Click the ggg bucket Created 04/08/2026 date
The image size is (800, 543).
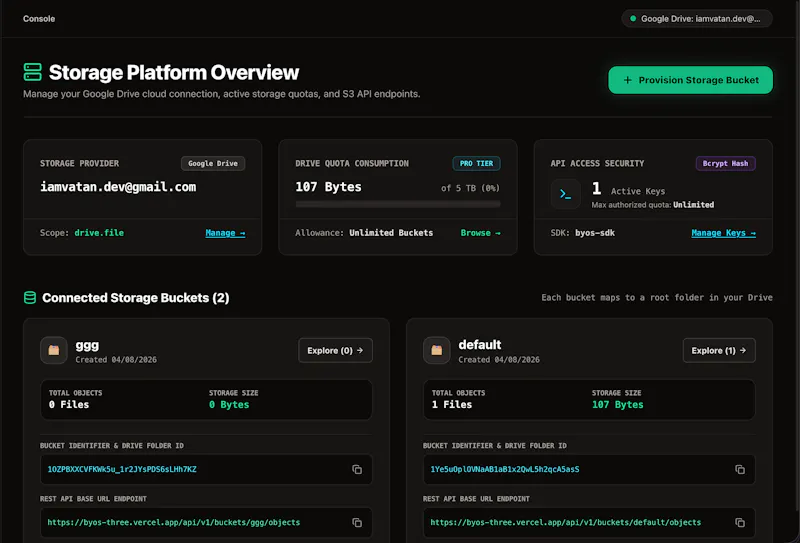[116, 360]
